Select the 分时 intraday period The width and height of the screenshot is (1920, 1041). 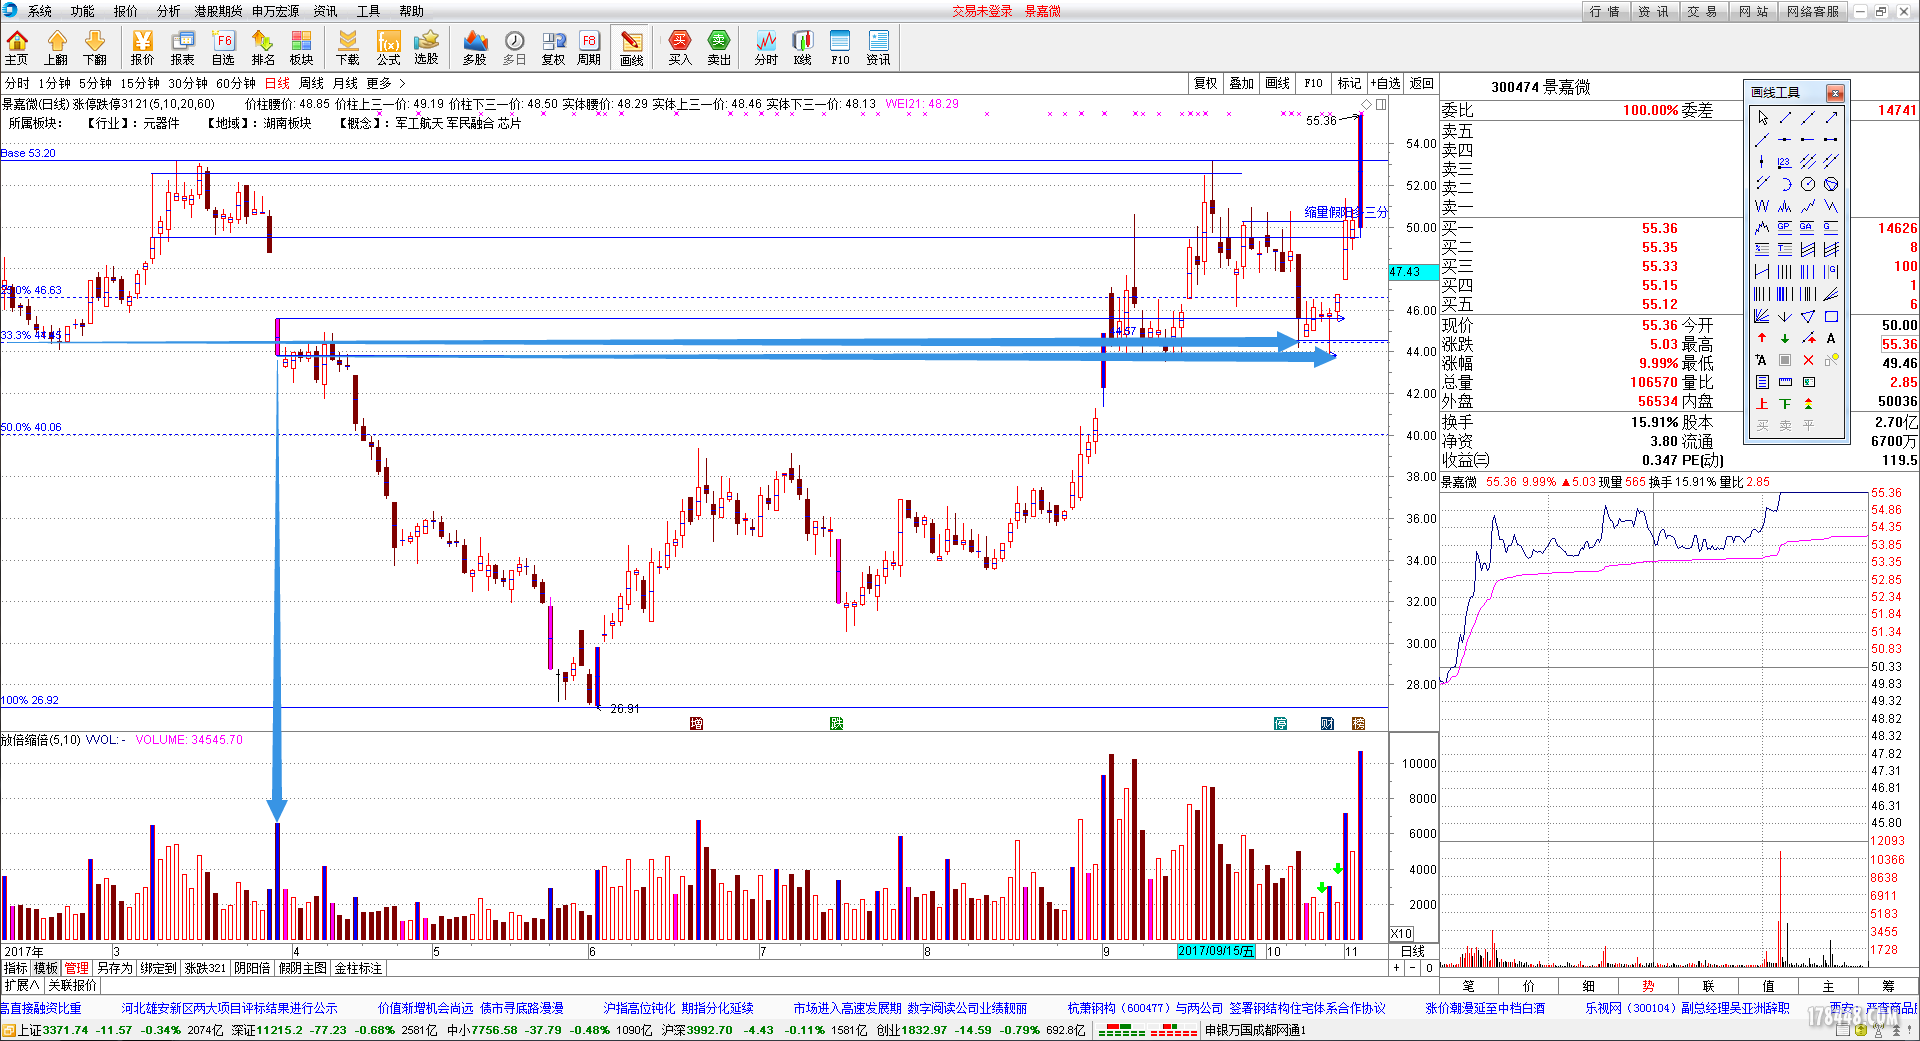pos(17,83)
